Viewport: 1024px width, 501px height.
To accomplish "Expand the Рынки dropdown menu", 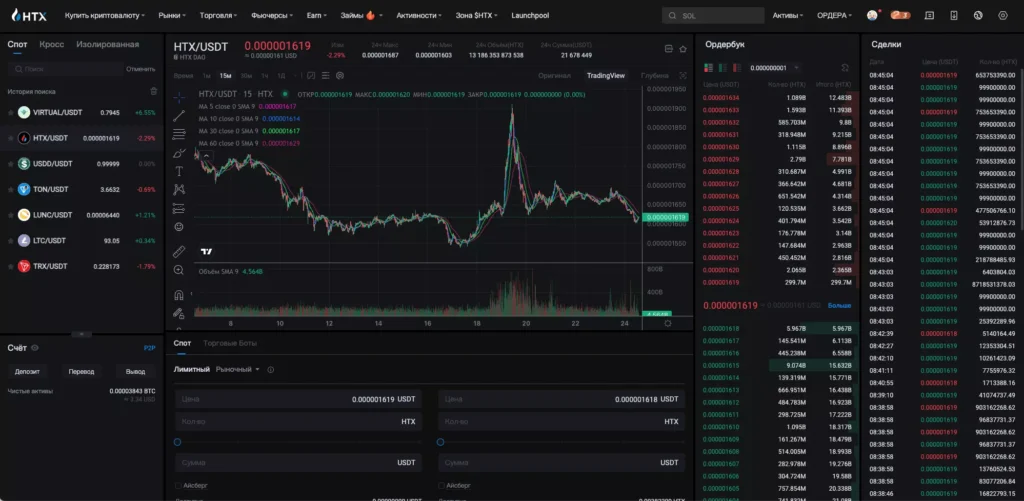I will tap(172, 15).
